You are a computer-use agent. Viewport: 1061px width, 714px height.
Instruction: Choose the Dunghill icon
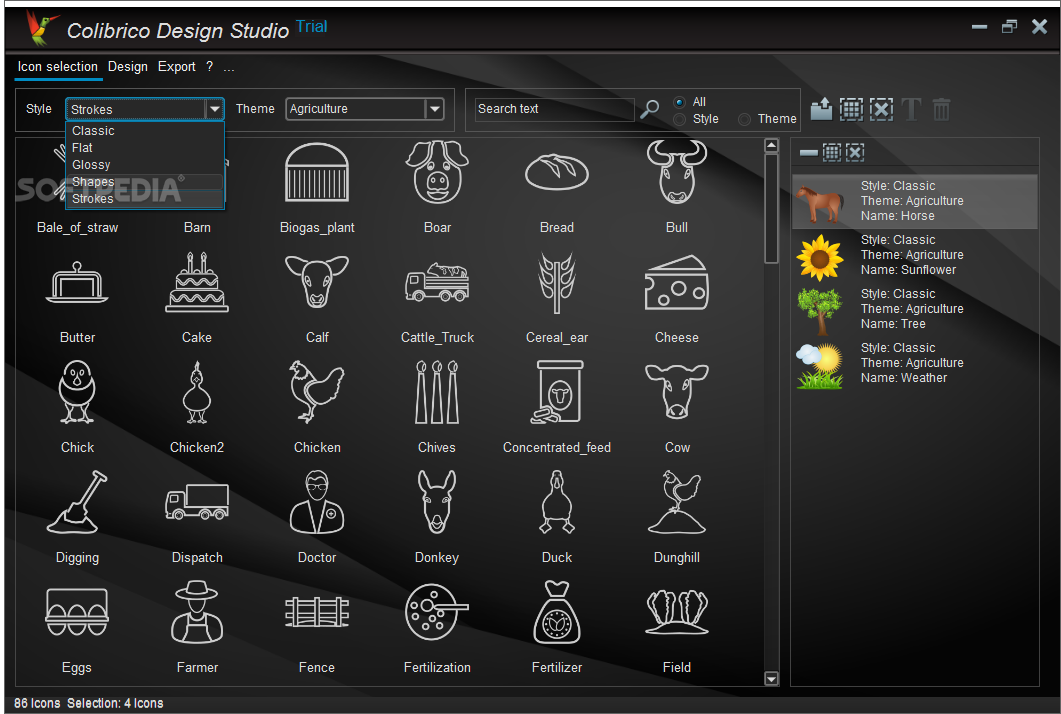pos(677,502)
